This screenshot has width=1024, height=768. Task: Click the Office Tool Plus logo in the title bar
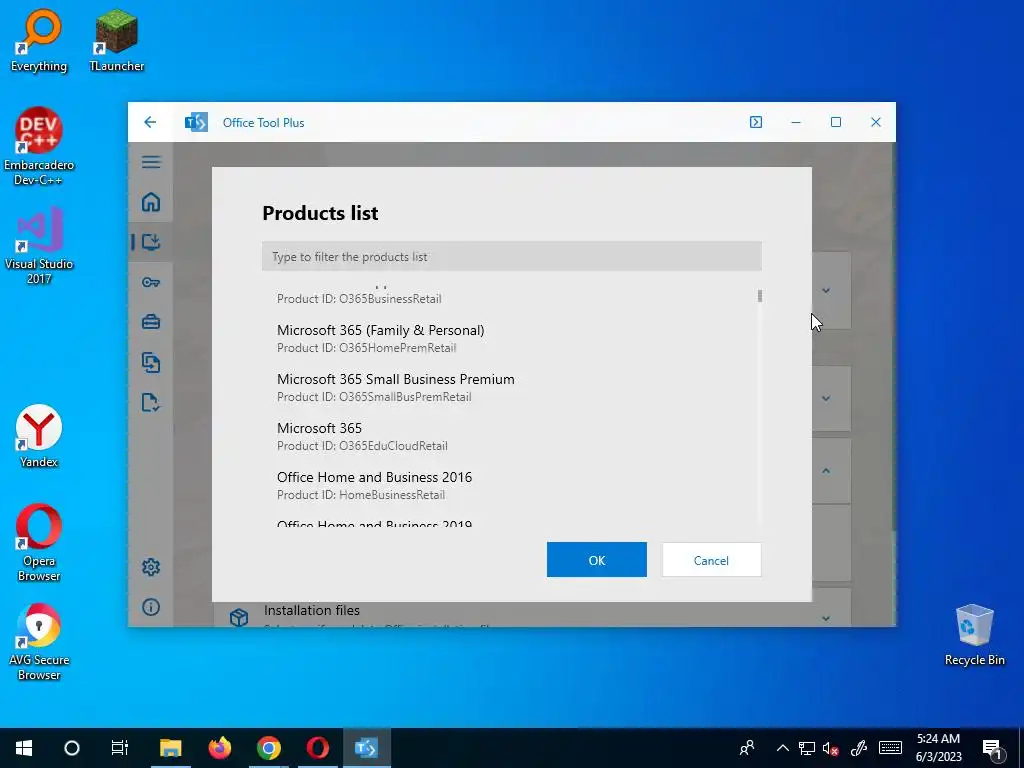[196, 122]
